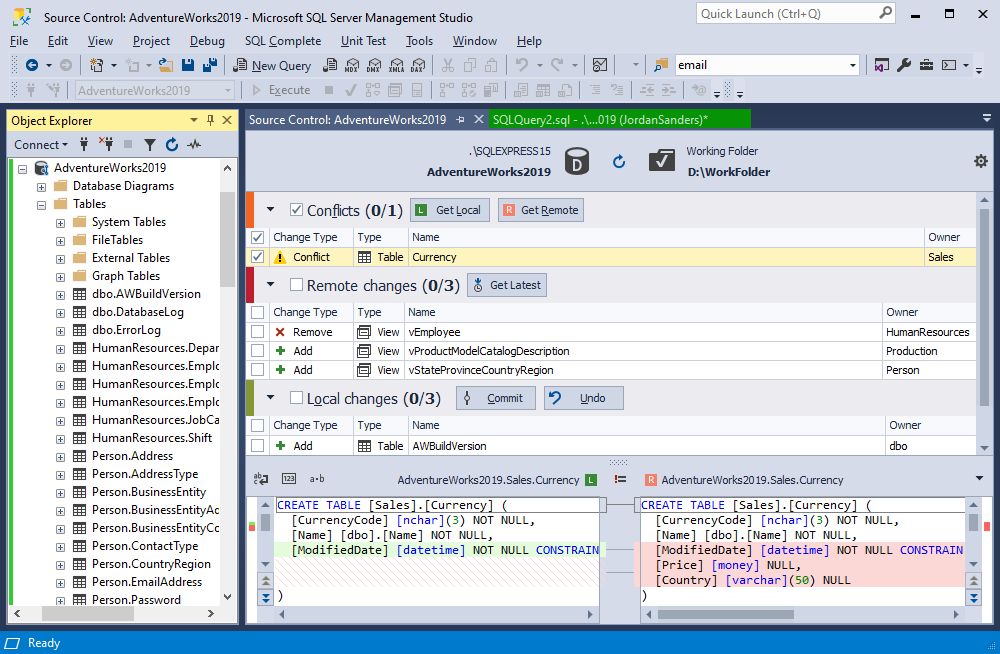Viewport: 1000px width, 654px height.
Task: Open the Tools menu
Action: click(419, 41)
